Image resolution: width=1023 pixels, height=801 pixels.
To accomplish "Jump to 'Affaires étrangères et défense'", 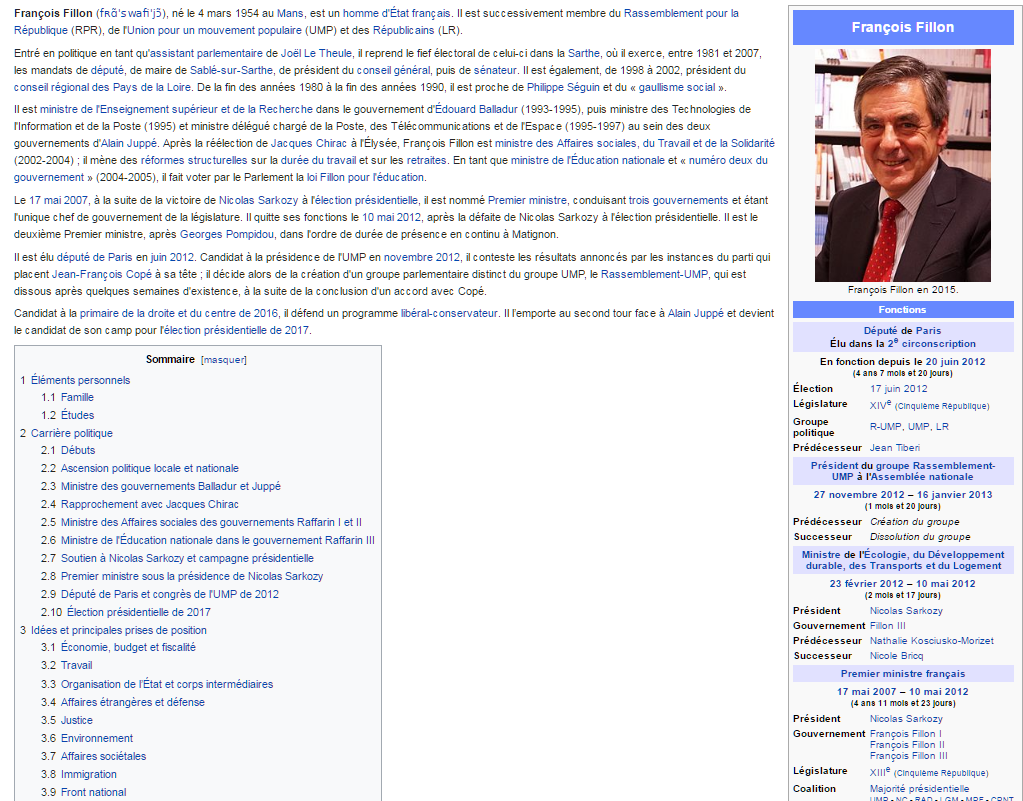I will (x=132, y=703).
